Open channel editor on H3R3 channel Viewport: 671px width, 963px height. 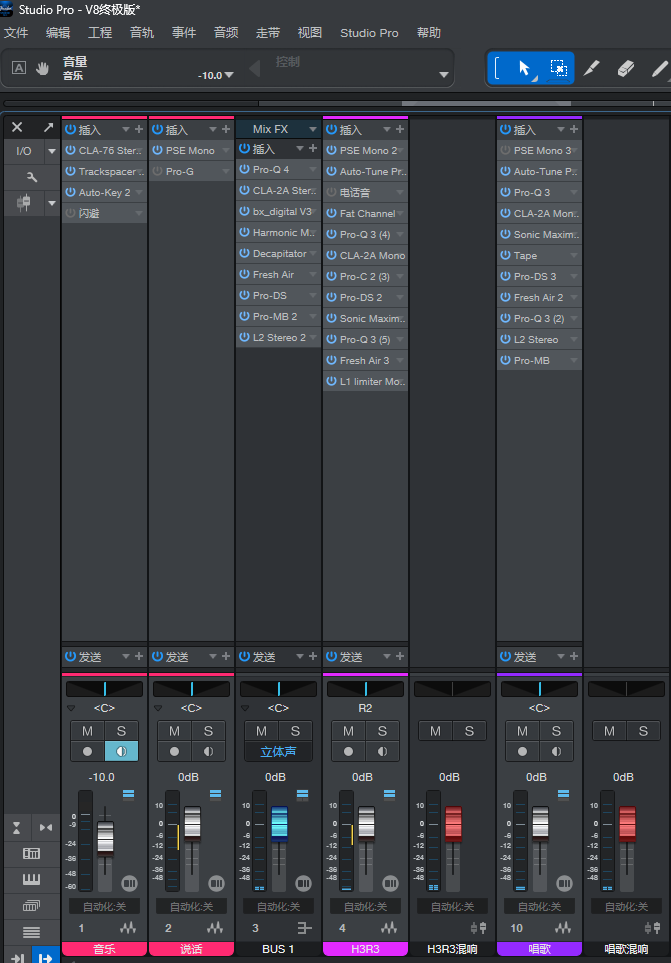coord(390,883)
